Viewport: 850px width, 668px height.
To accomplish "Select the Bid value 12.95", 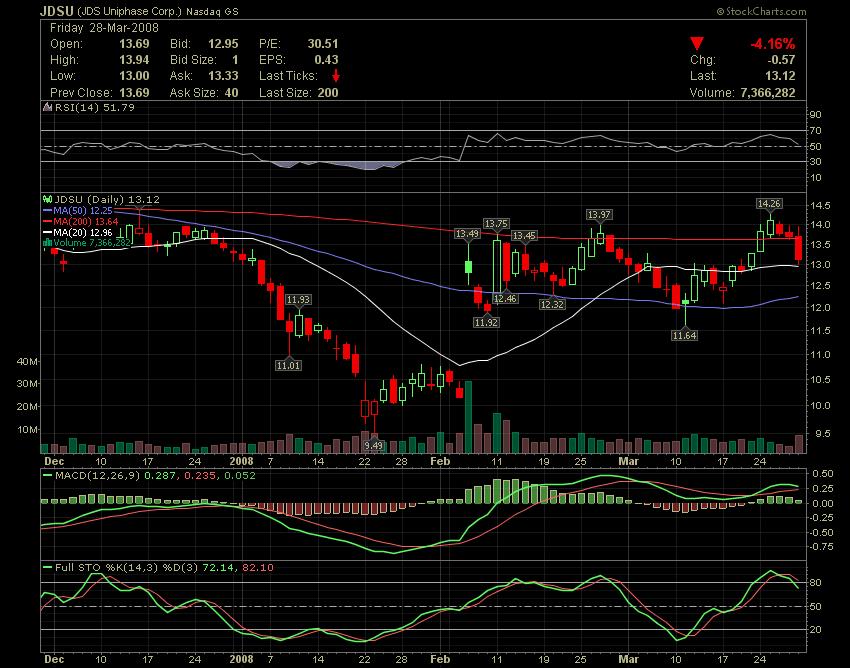I will 223,43.
